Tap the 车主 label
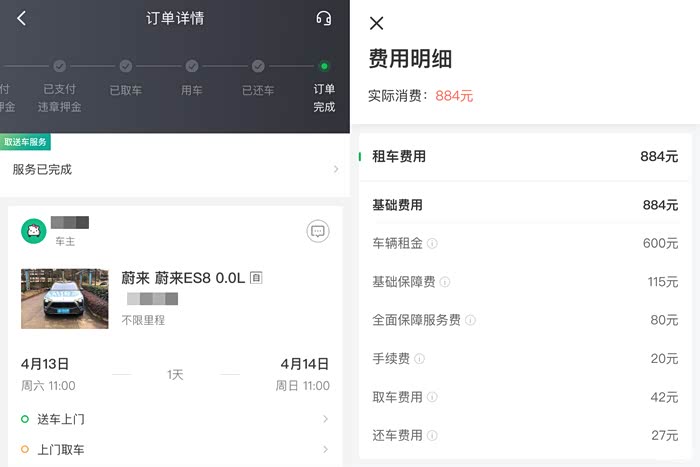The height and width of the screenshot is (467, 700). click(65, 241)
